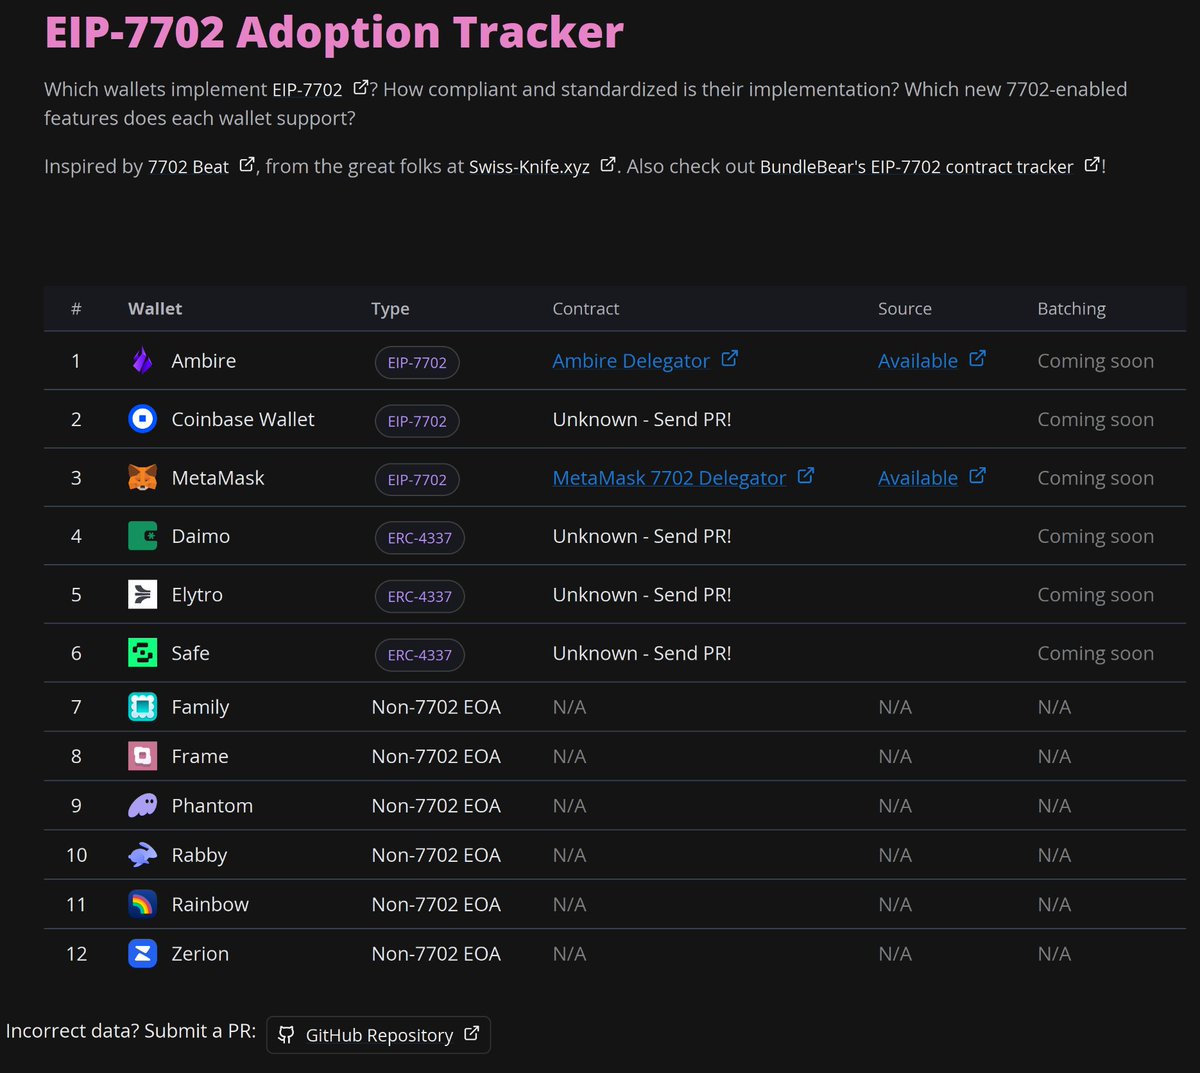Open BundleBear's EIP-7702 contract tracker link

[931, 167]
